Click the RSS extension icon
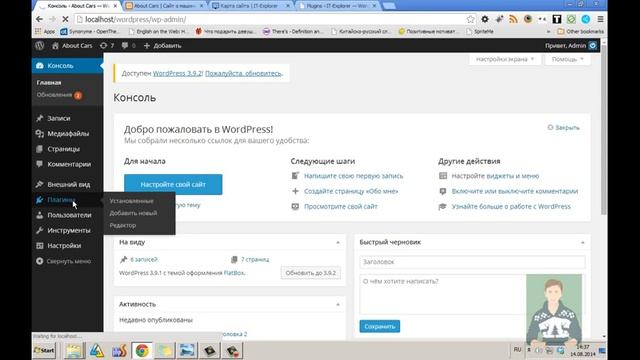Viewport: 640px width, 360px height. (x=513, y=19)
